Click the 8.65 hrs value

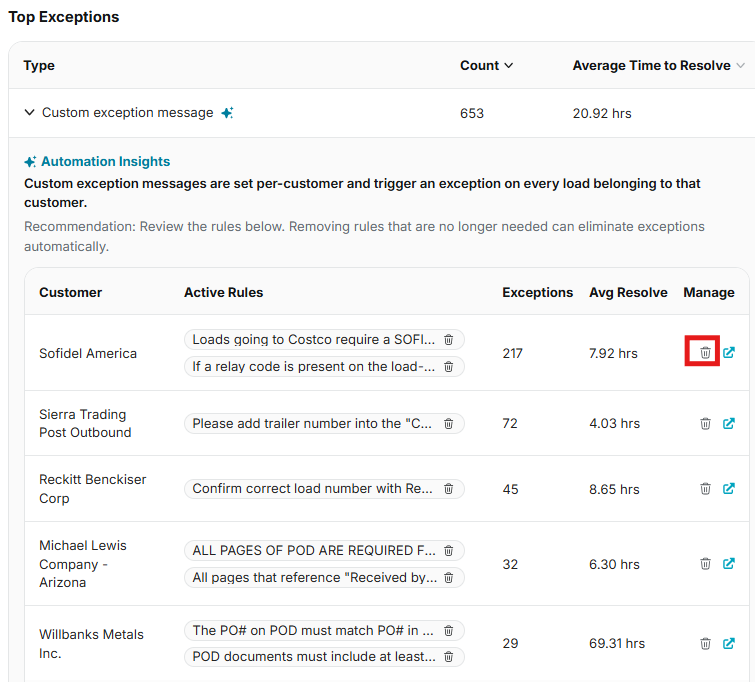(614, 489)
